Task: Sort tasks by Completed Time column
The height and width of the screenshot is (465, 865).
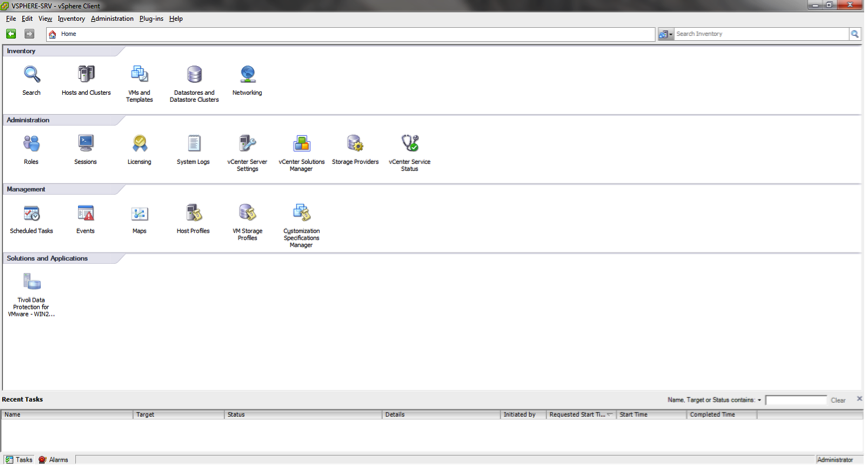Action: pyautogui.click(x=722, y=415)
